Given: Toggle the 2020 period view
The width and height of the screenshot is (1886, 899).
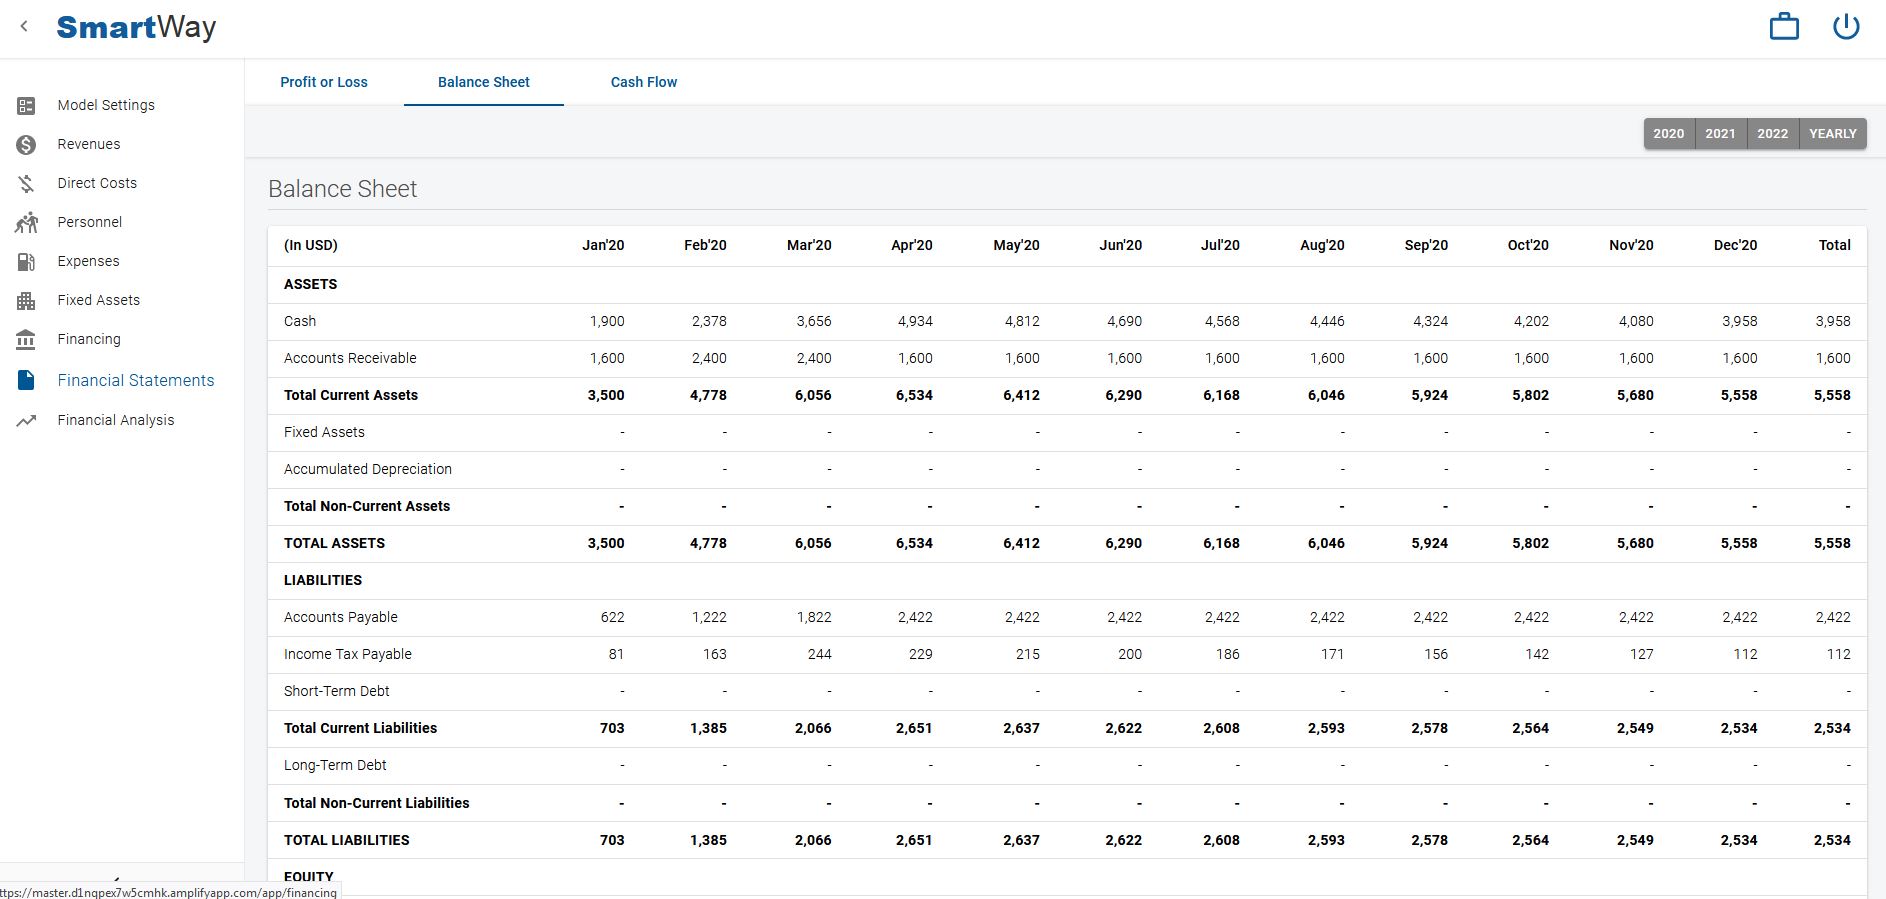Looking at the screenshot, I should point(1668,133).
